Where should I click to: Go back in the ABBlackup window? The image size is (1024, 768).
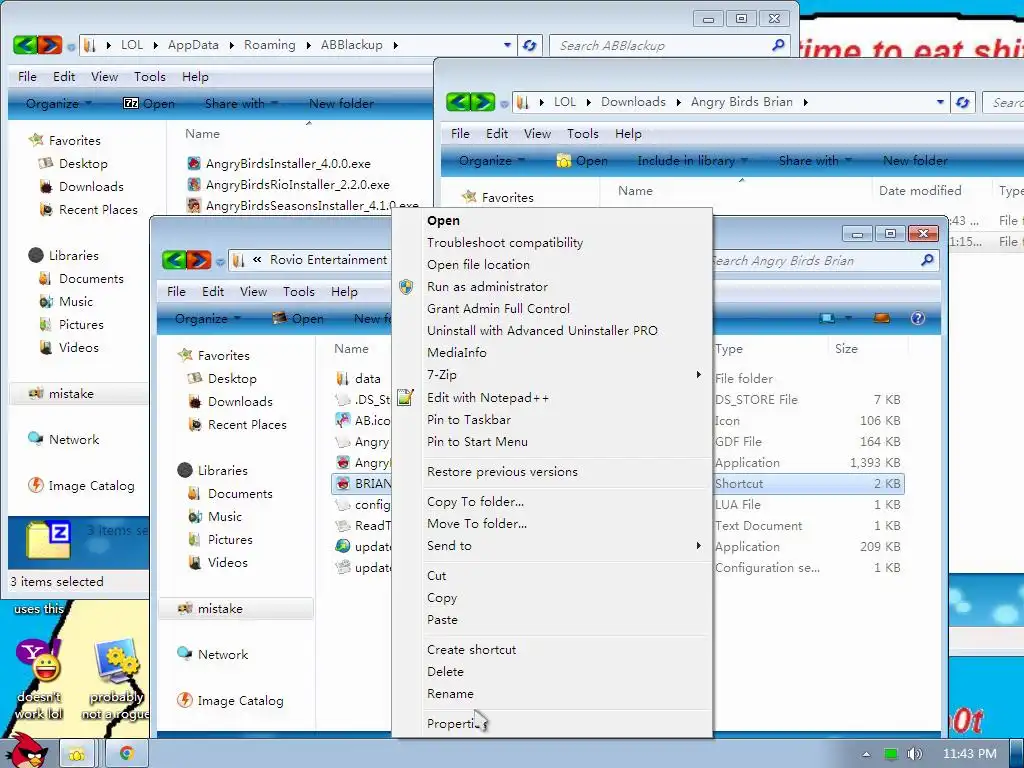pos(25,45)
